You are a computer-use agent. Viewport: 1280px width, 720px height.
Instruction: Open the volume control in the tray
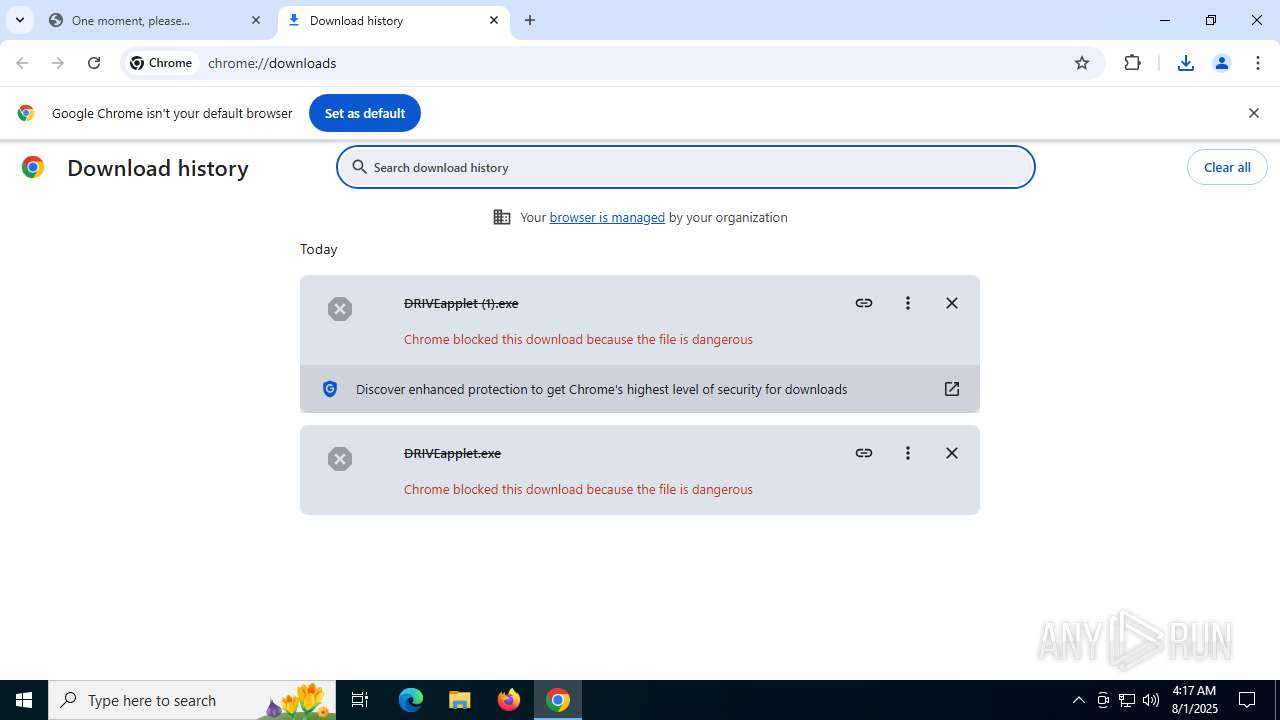coord(1150,700)
